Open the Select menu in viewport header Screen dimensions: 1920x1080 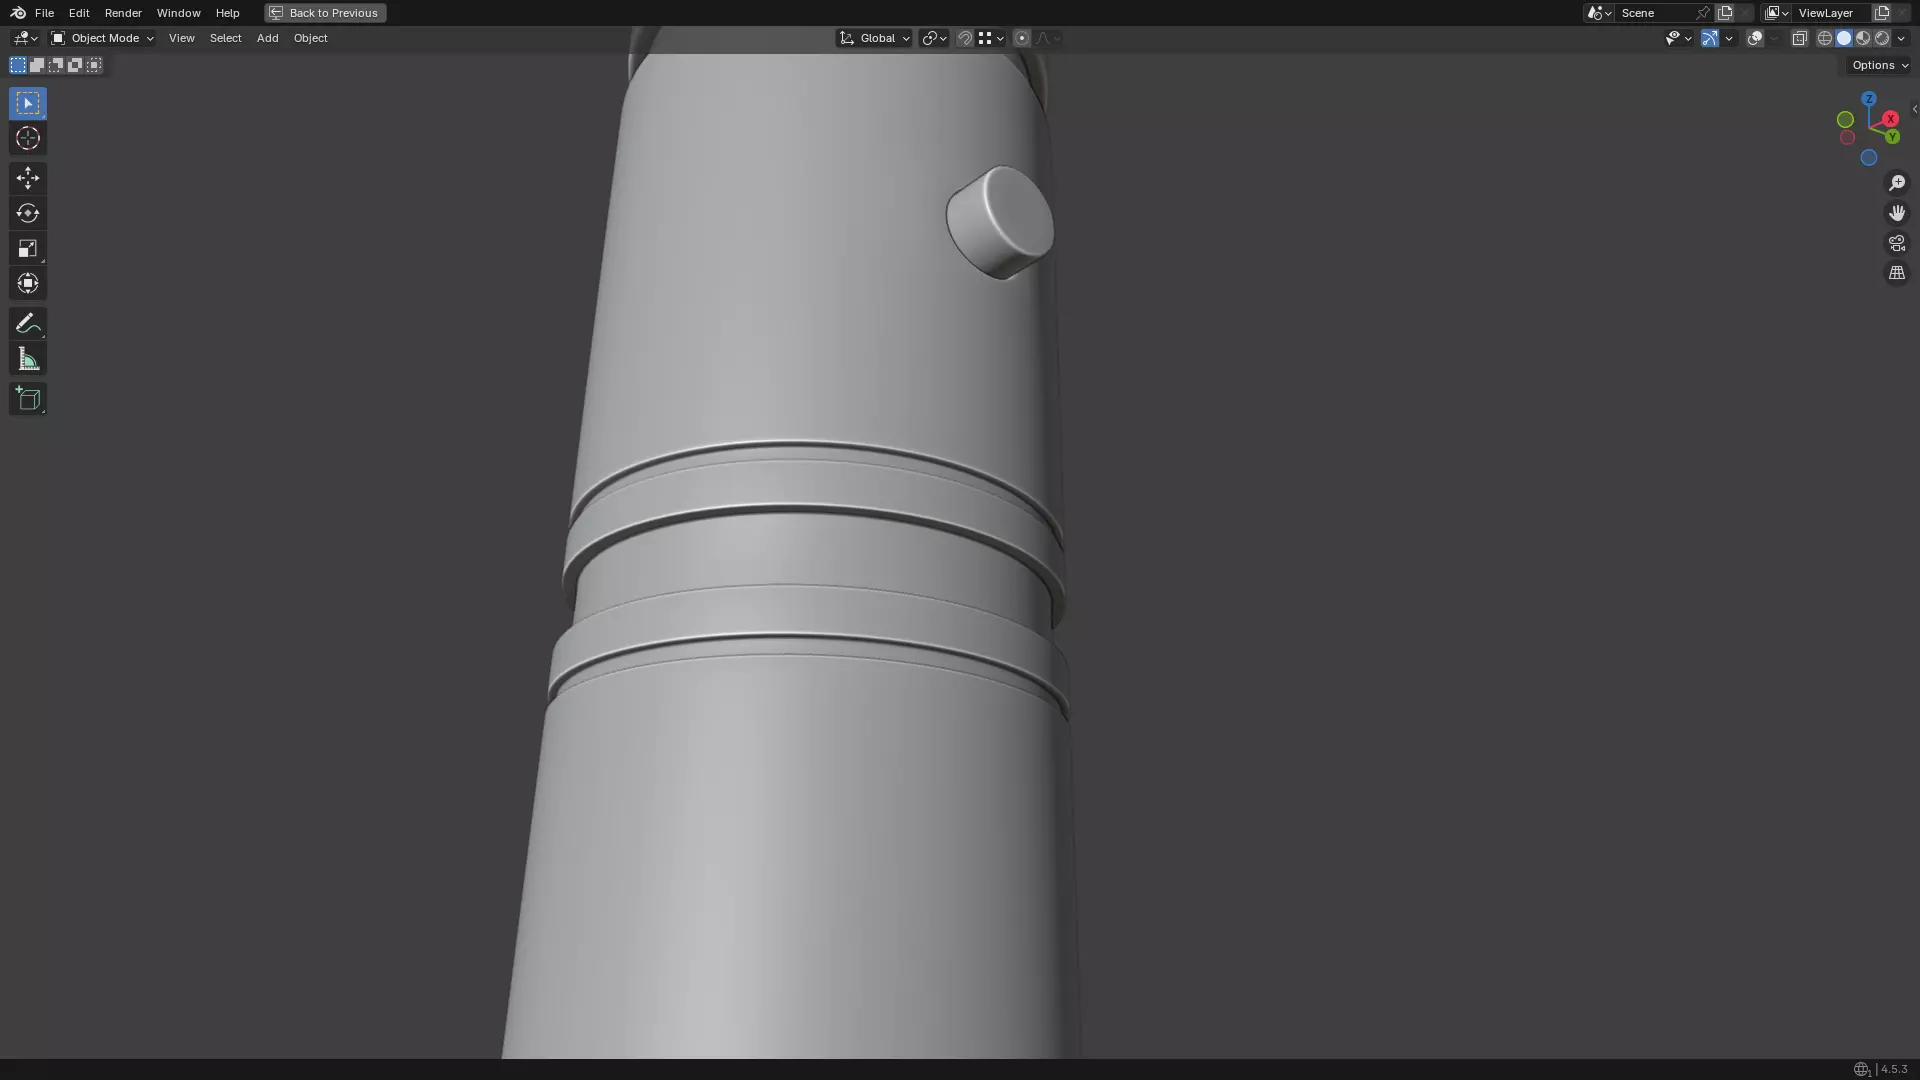point(225,38)
